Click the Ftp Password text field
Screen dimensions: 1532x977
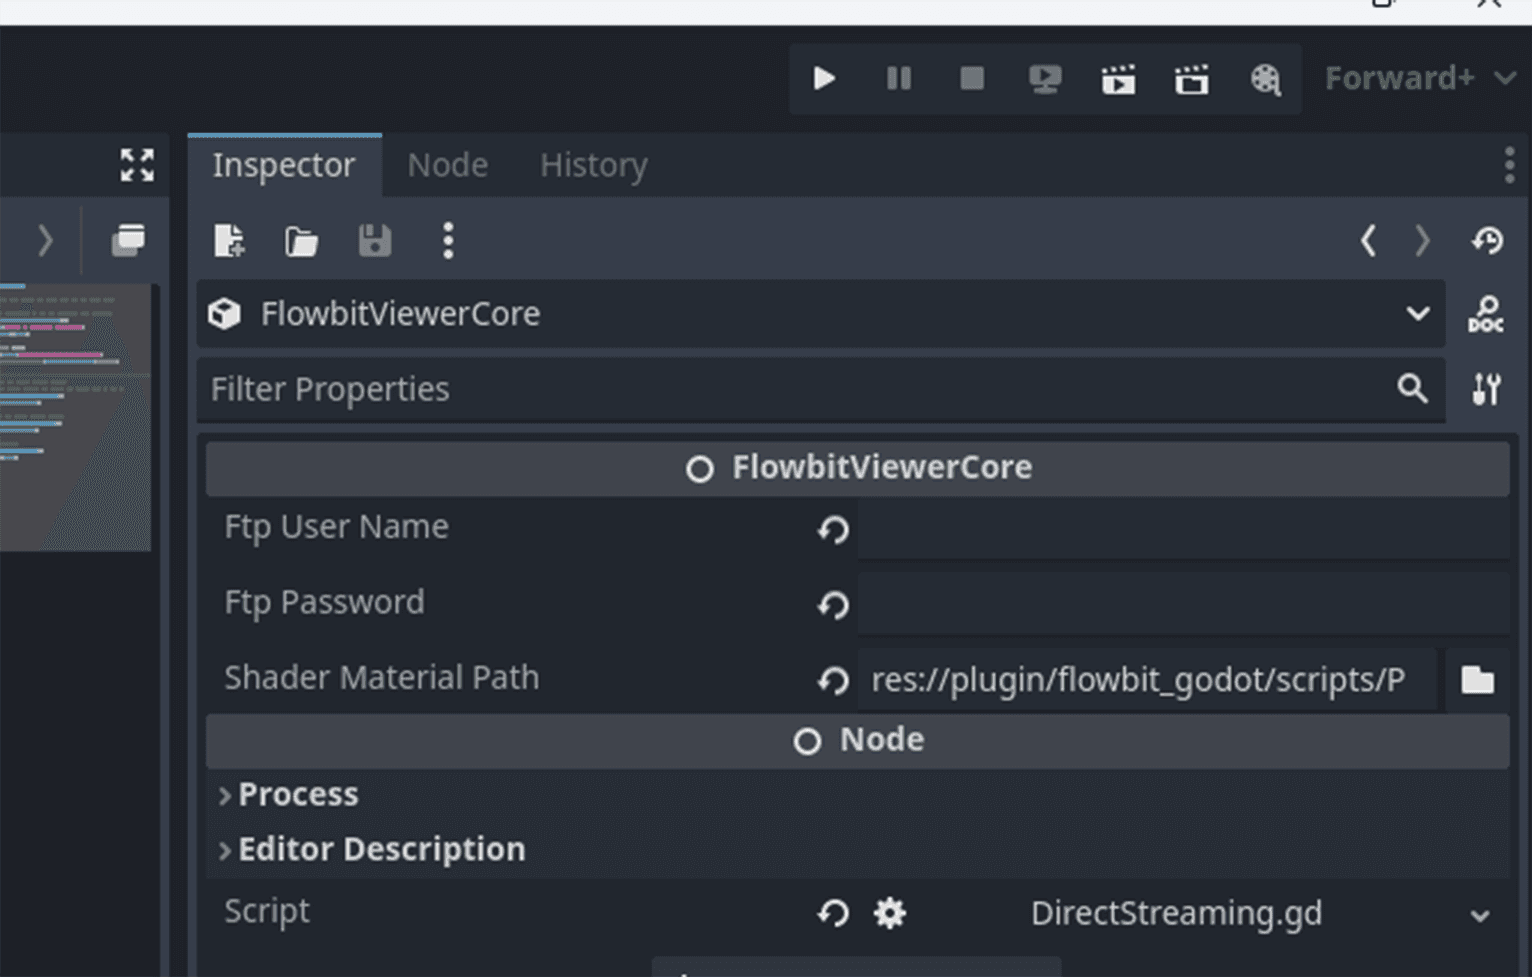tap(1183, 604)
